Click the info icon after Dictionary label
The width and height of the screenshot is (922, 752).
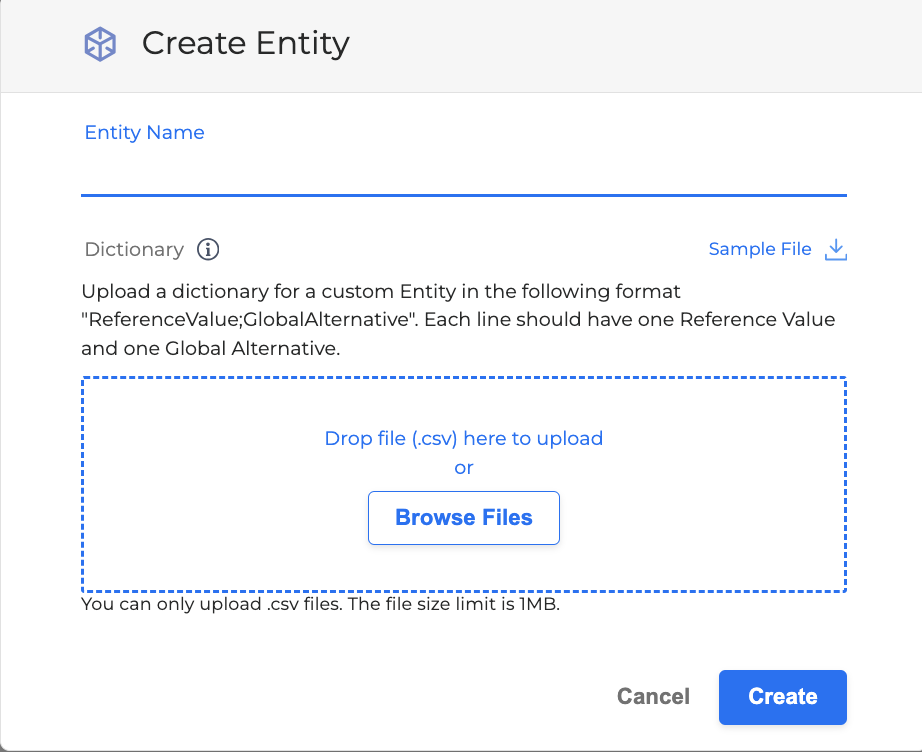[208, 249]
